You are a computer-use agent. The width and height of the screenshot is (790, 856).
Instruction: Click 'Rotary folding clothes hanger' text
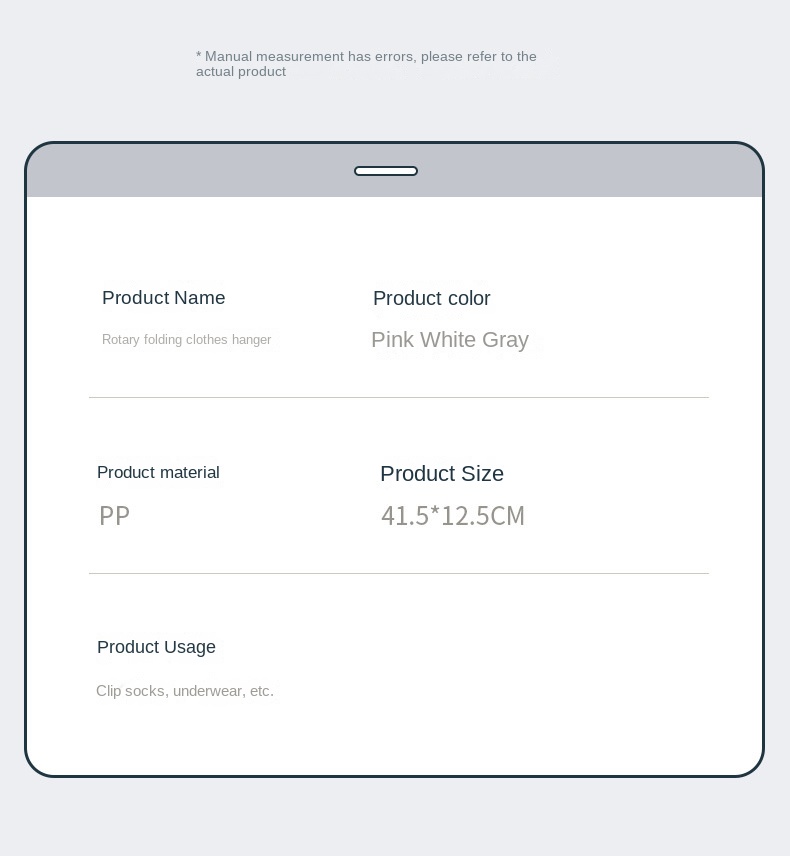pos(186,340)
